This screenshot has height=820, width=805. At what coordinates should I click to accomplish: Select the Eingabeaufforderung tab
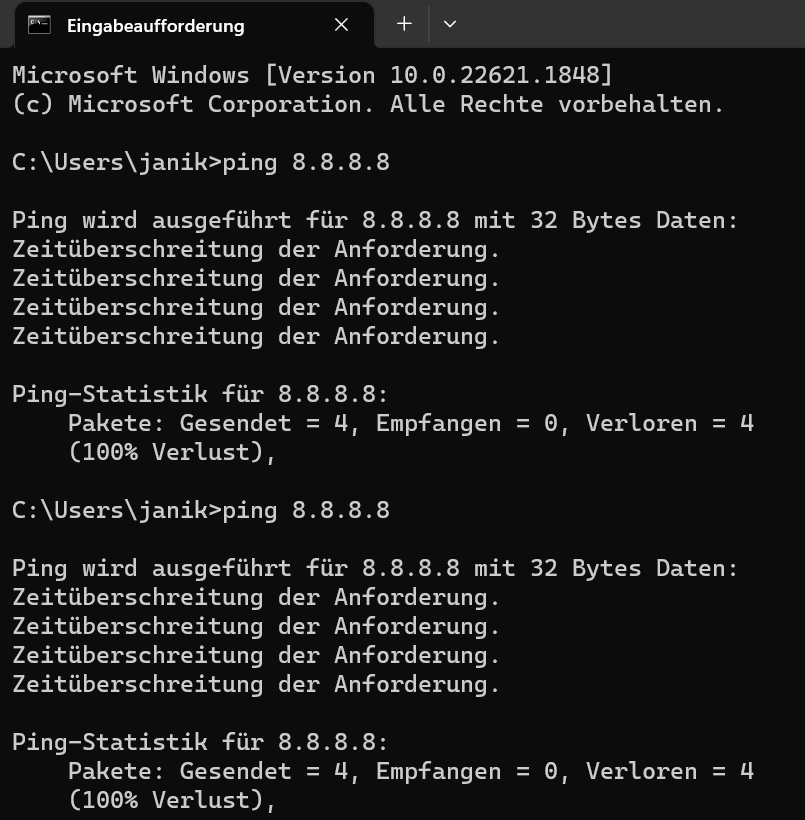pos(194,25)
